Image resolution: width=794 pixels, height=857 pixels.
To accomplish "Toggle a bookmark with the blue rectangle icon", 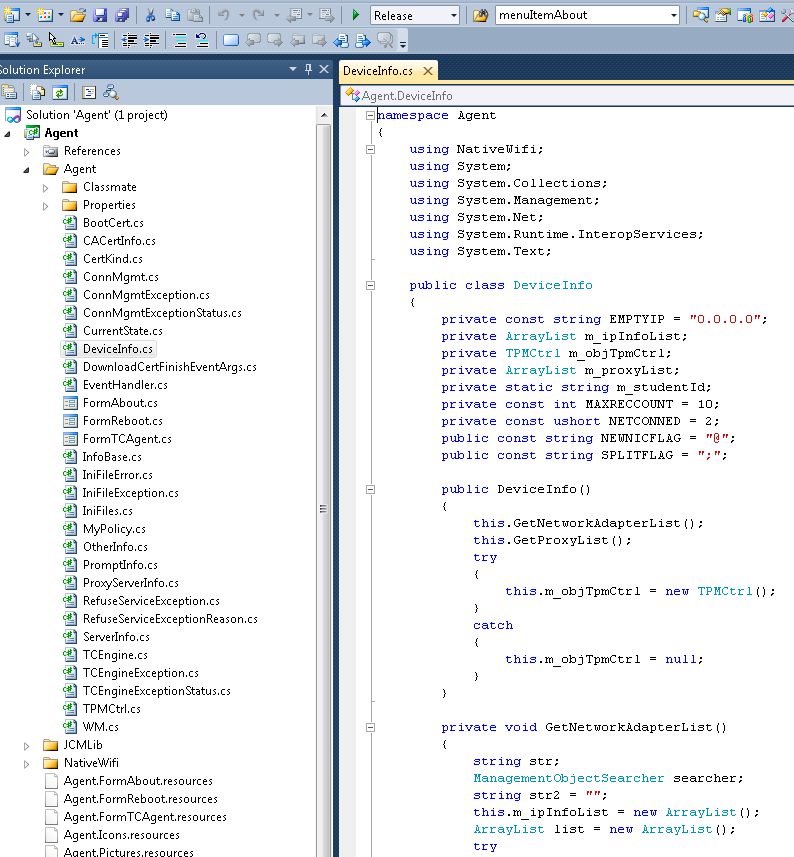I will [231, 40].
